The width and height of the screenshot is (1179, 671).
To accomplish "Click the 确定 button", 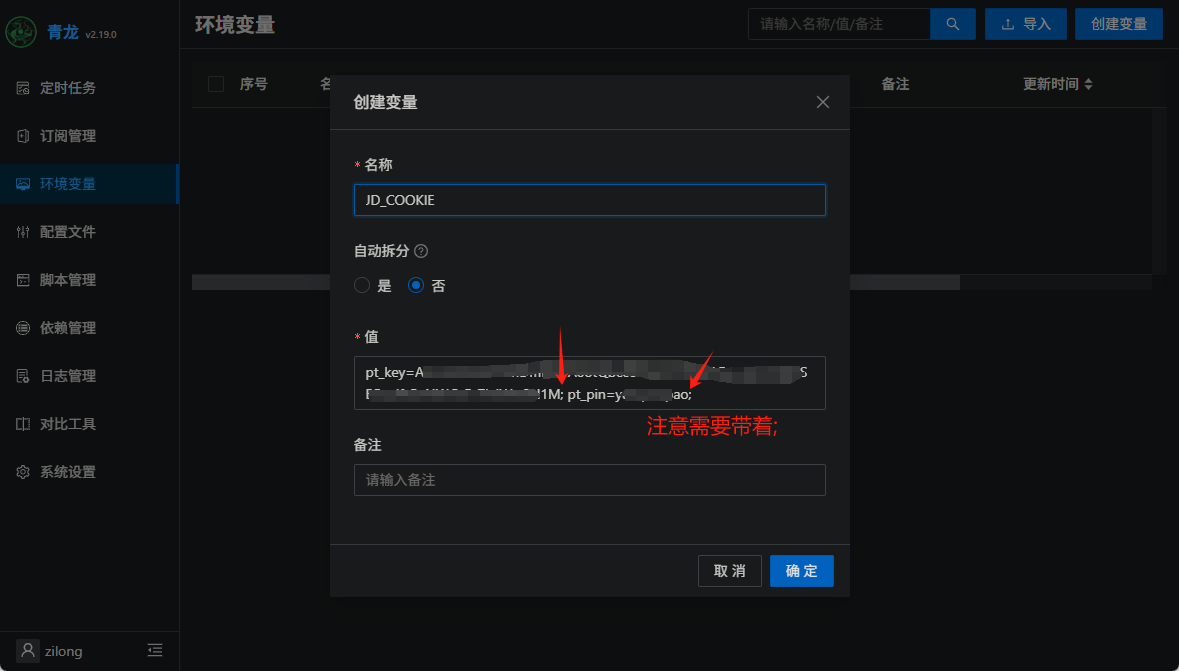I will 802,571.
